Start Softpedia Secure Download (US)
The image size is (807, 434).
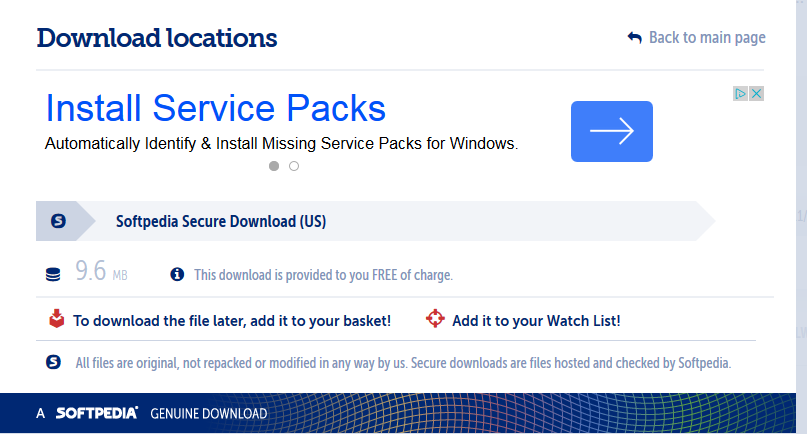[x=221, y=221]
